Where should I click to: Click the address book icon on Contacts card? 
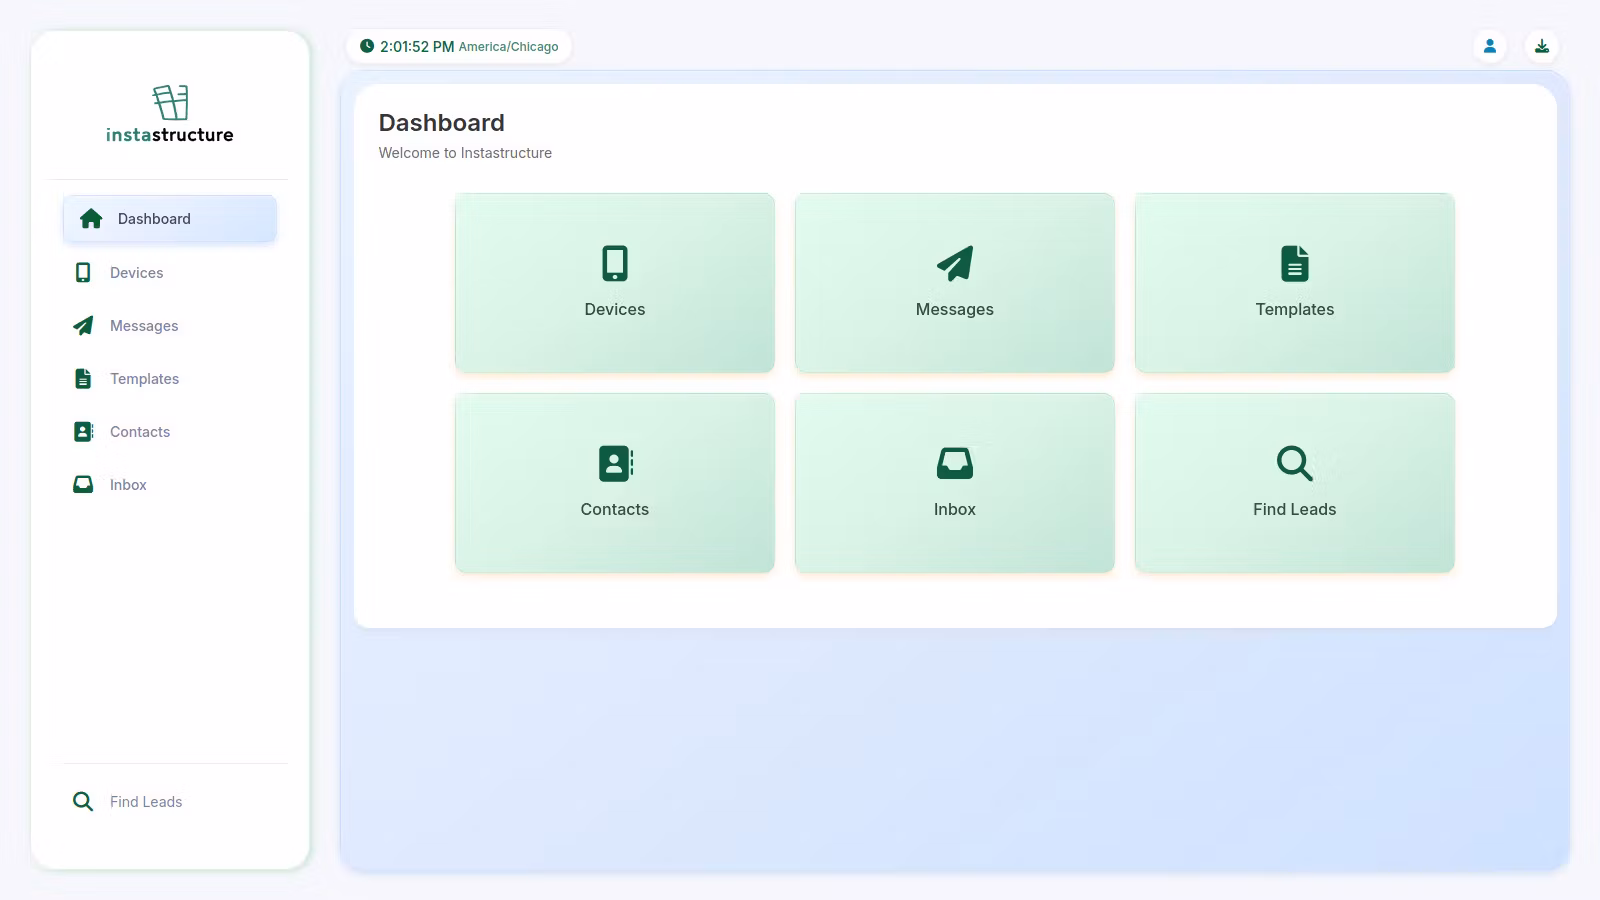click(615, 463)
